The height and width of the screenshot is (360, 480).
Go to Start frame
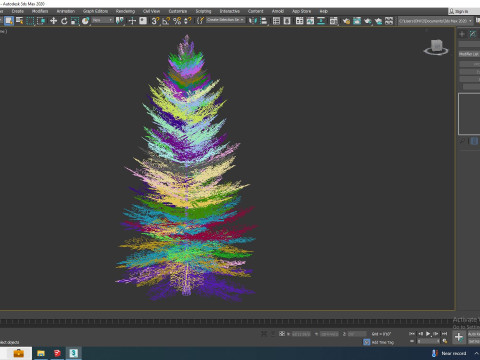[x=412, y=333]
